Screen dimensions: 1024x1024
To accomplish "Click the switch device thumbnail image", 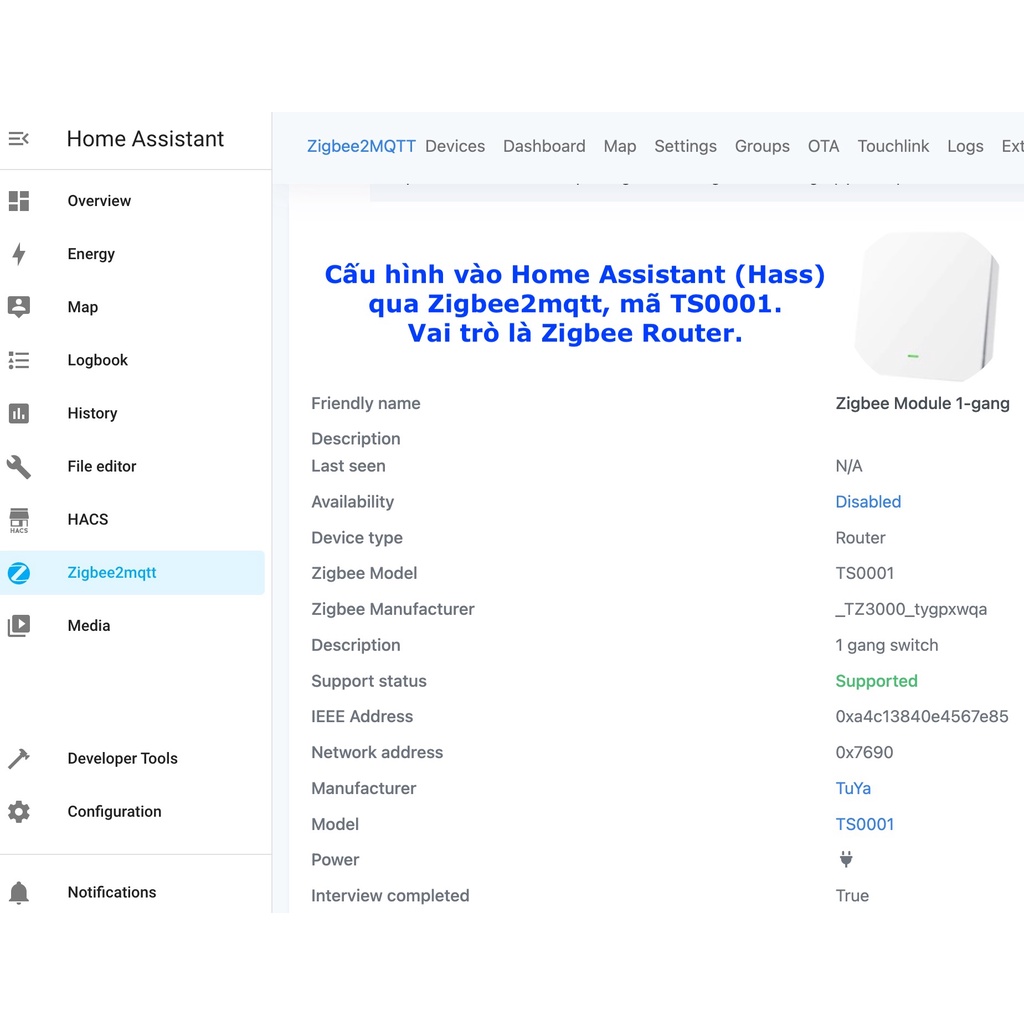I will tap(927, 305).
